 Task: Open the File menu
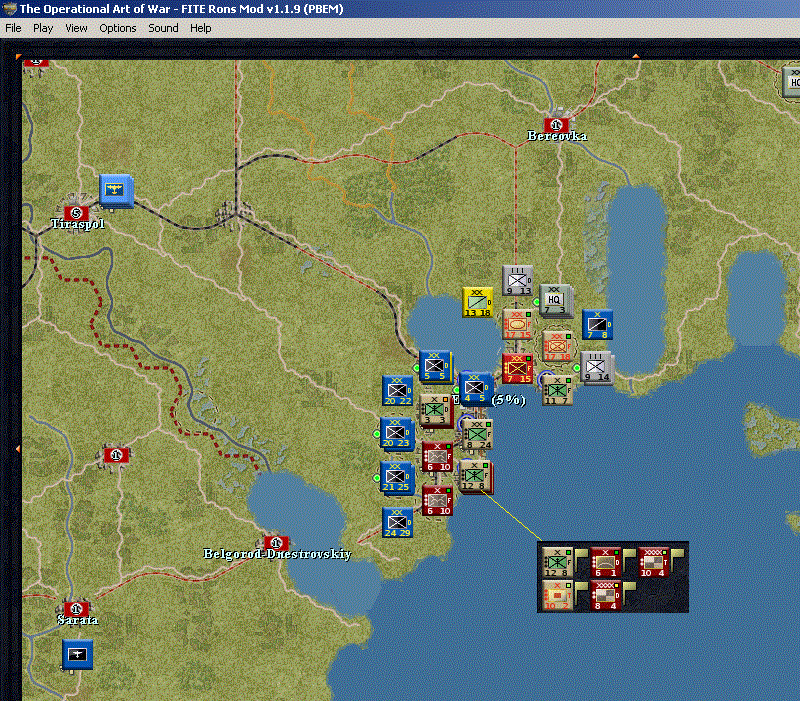click(x=13, y=28)
